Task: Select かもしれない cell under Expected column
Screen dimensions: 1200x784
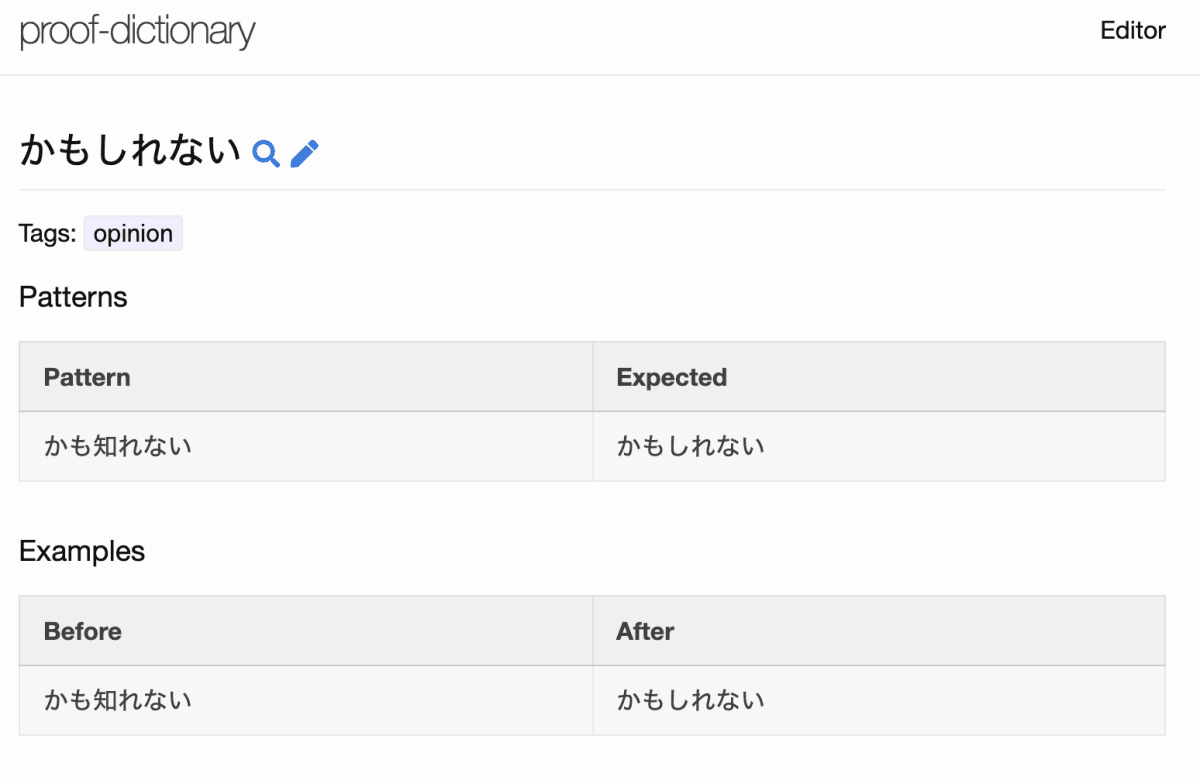Action: click(879, 446)
